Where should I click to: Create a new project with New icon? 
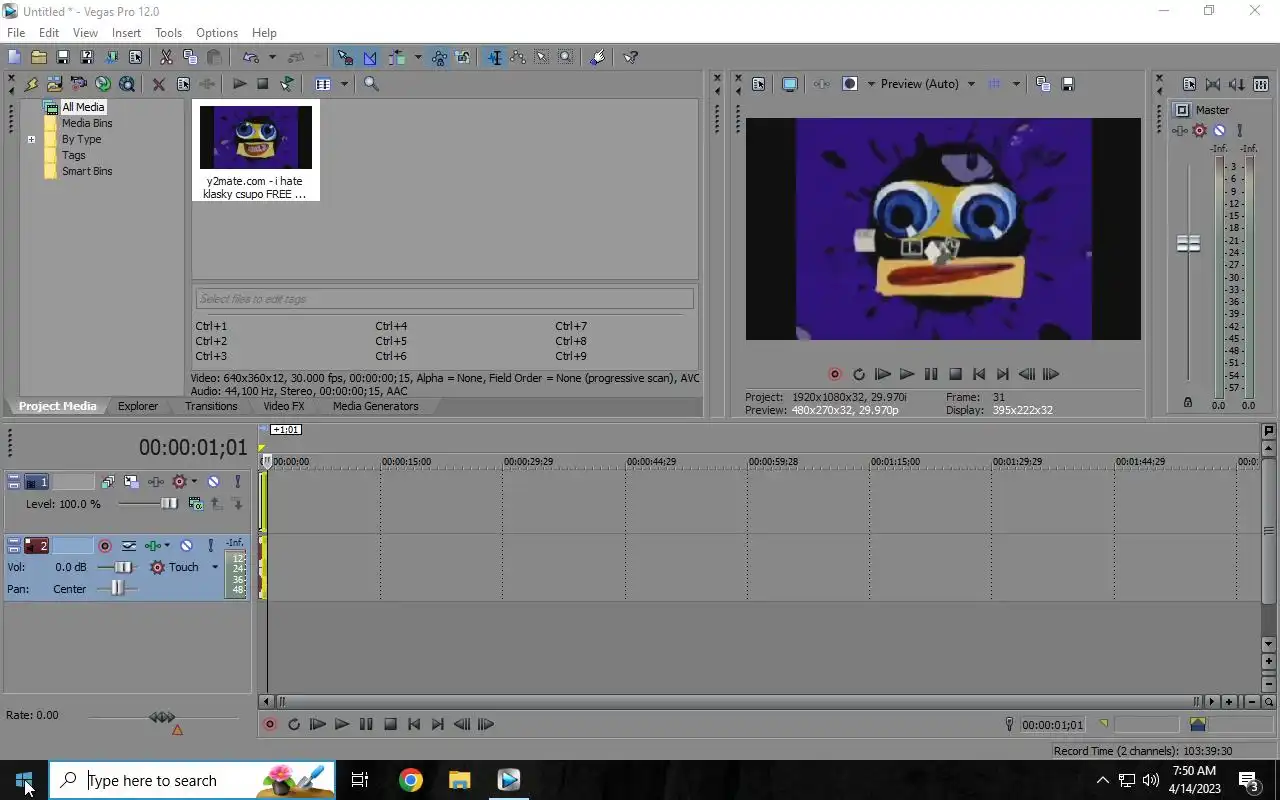[14, 57]
